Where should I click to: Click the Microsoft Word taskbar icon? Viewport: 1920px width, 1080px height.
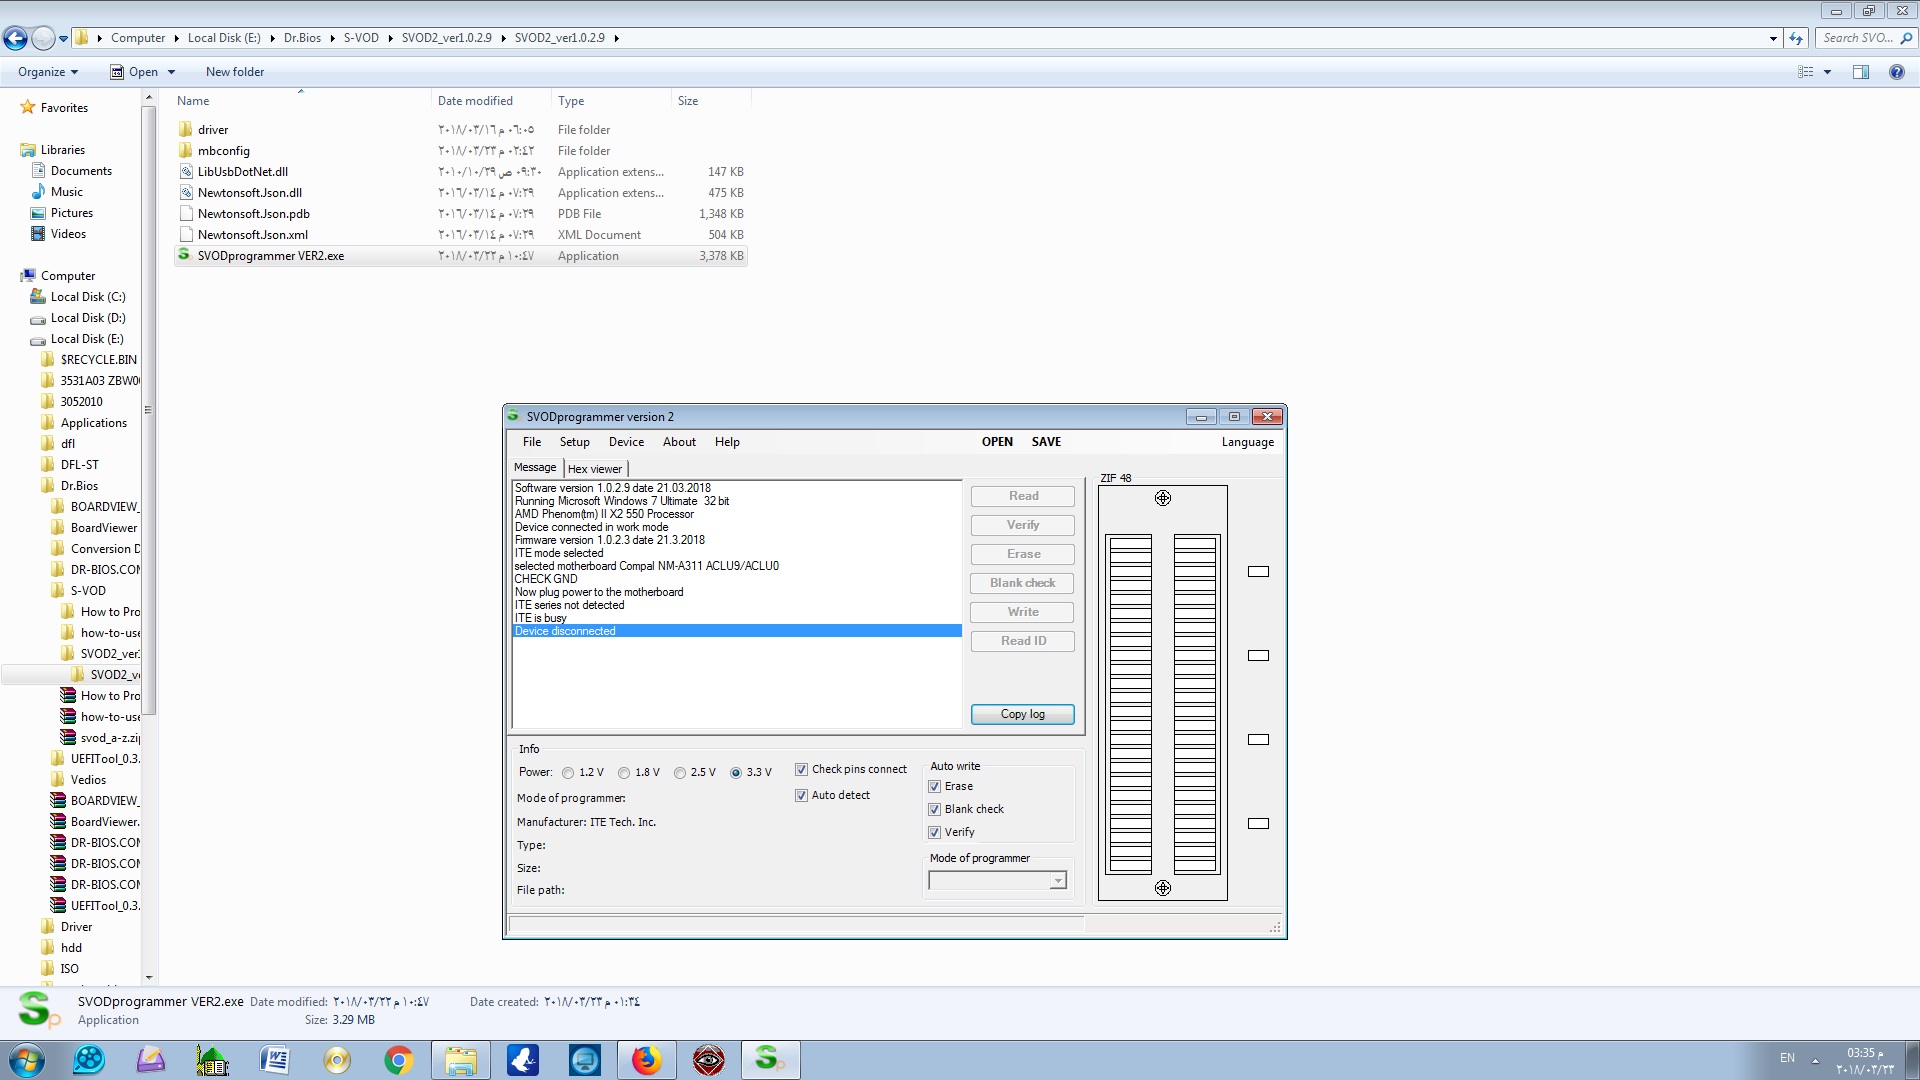pyautogui.click(x=274, y=1060)
